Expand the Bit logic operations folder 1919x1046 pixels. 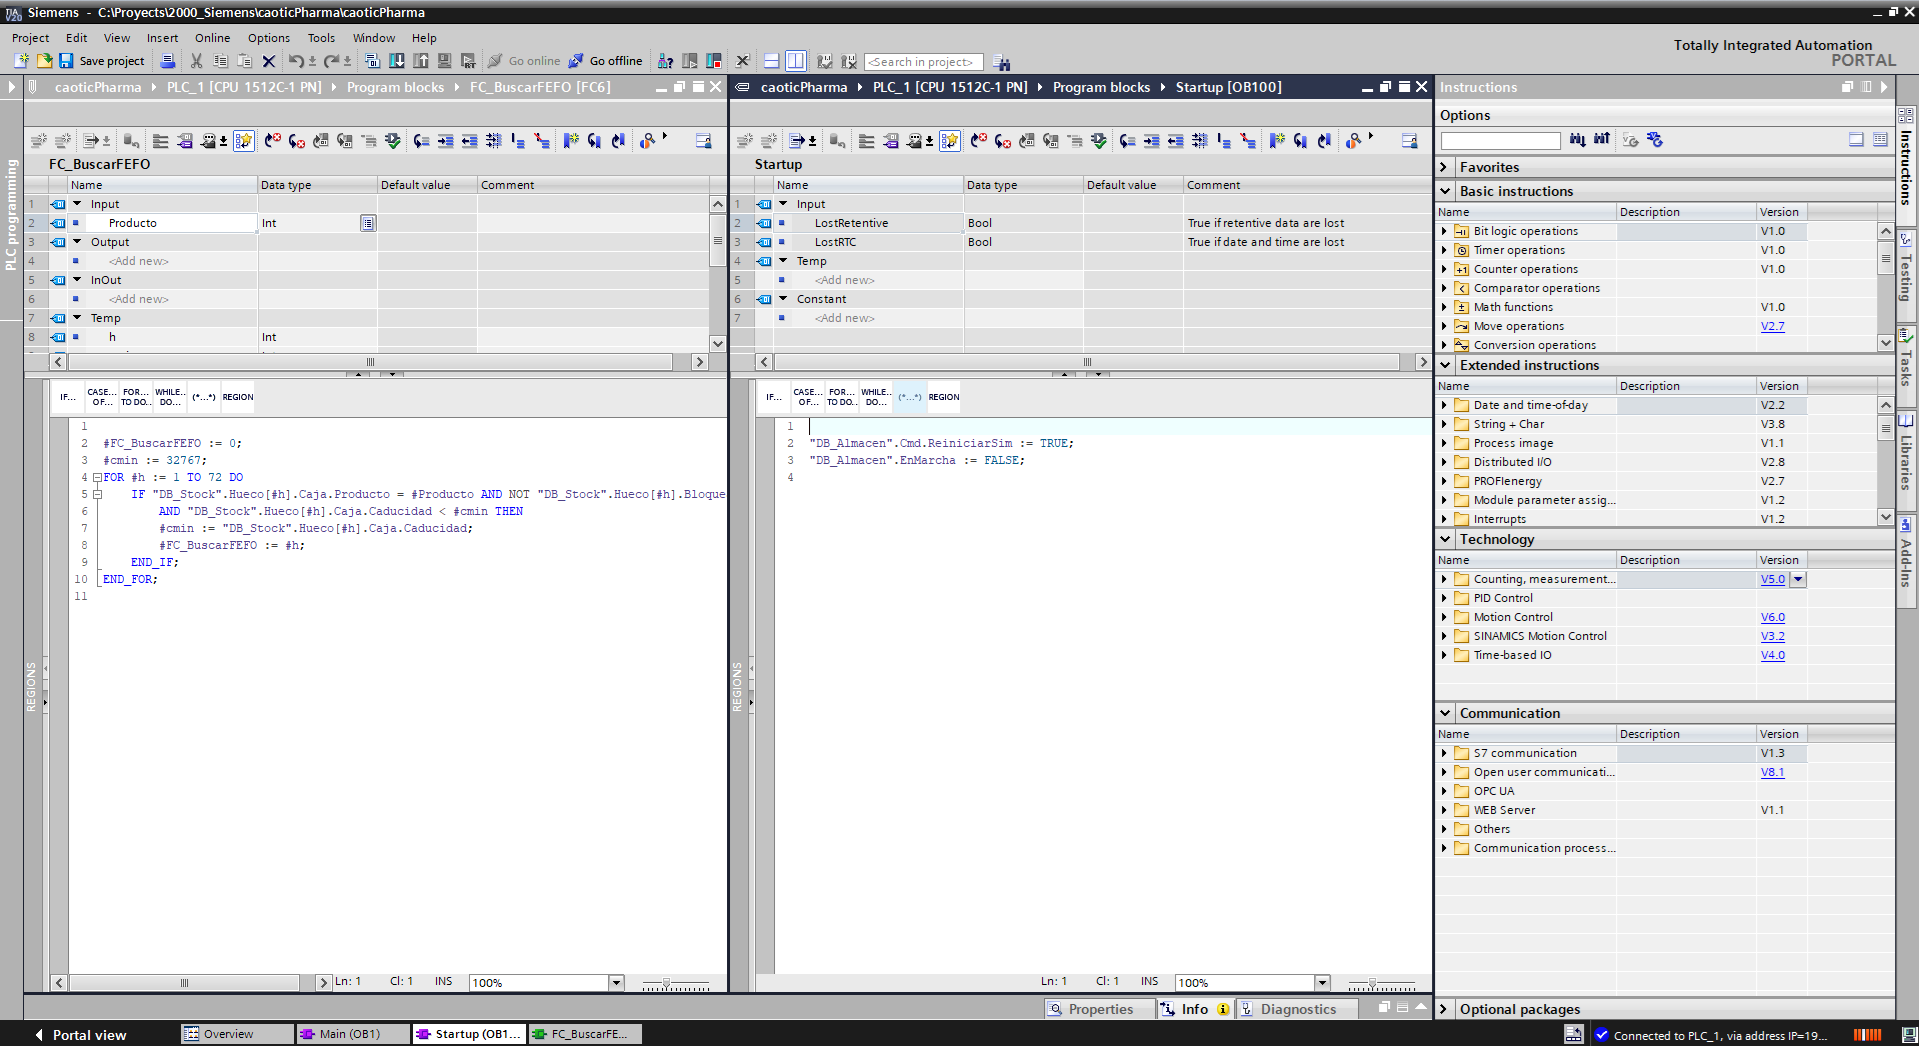[1444, 231]
